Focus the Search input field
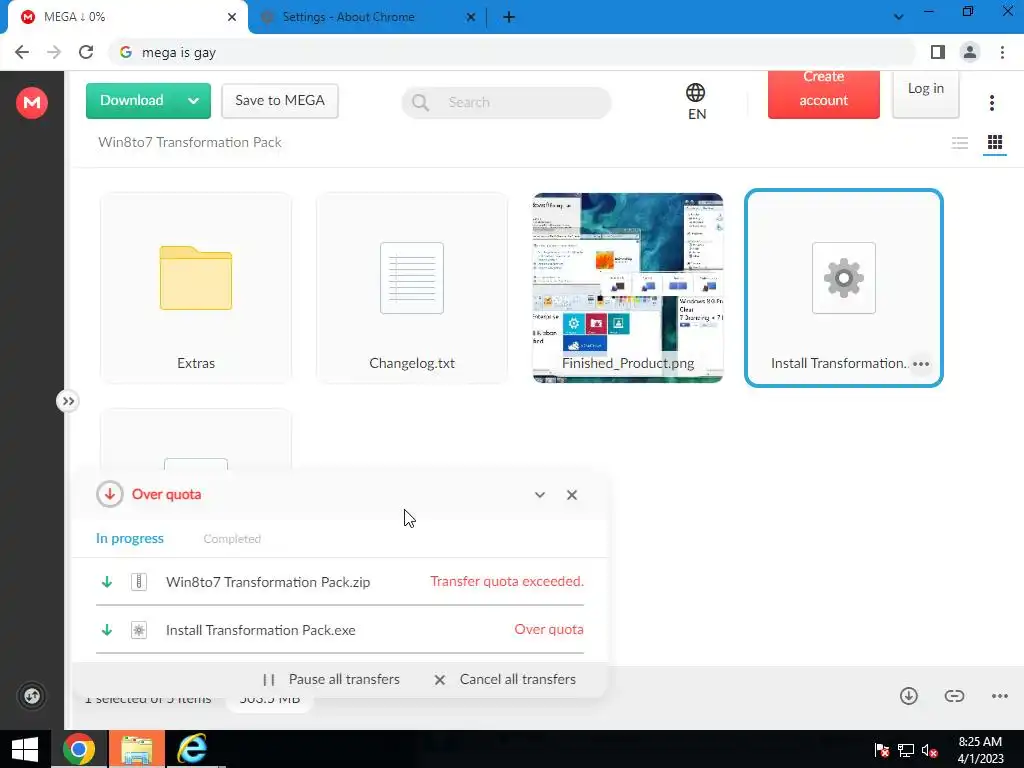1024x768 pixels. point(506,103)
